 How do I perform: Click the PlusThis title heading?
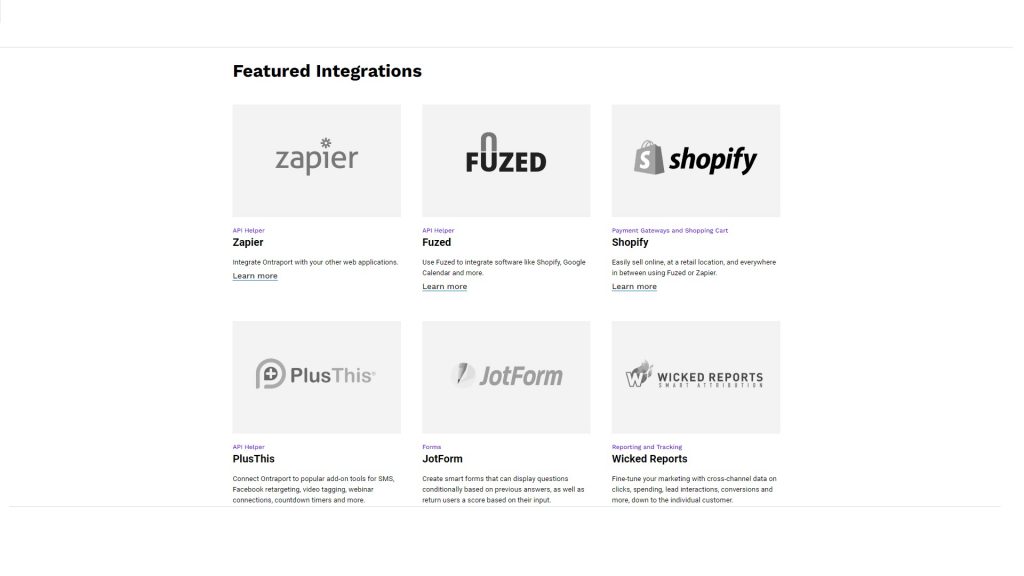click(x=254, y=459)
